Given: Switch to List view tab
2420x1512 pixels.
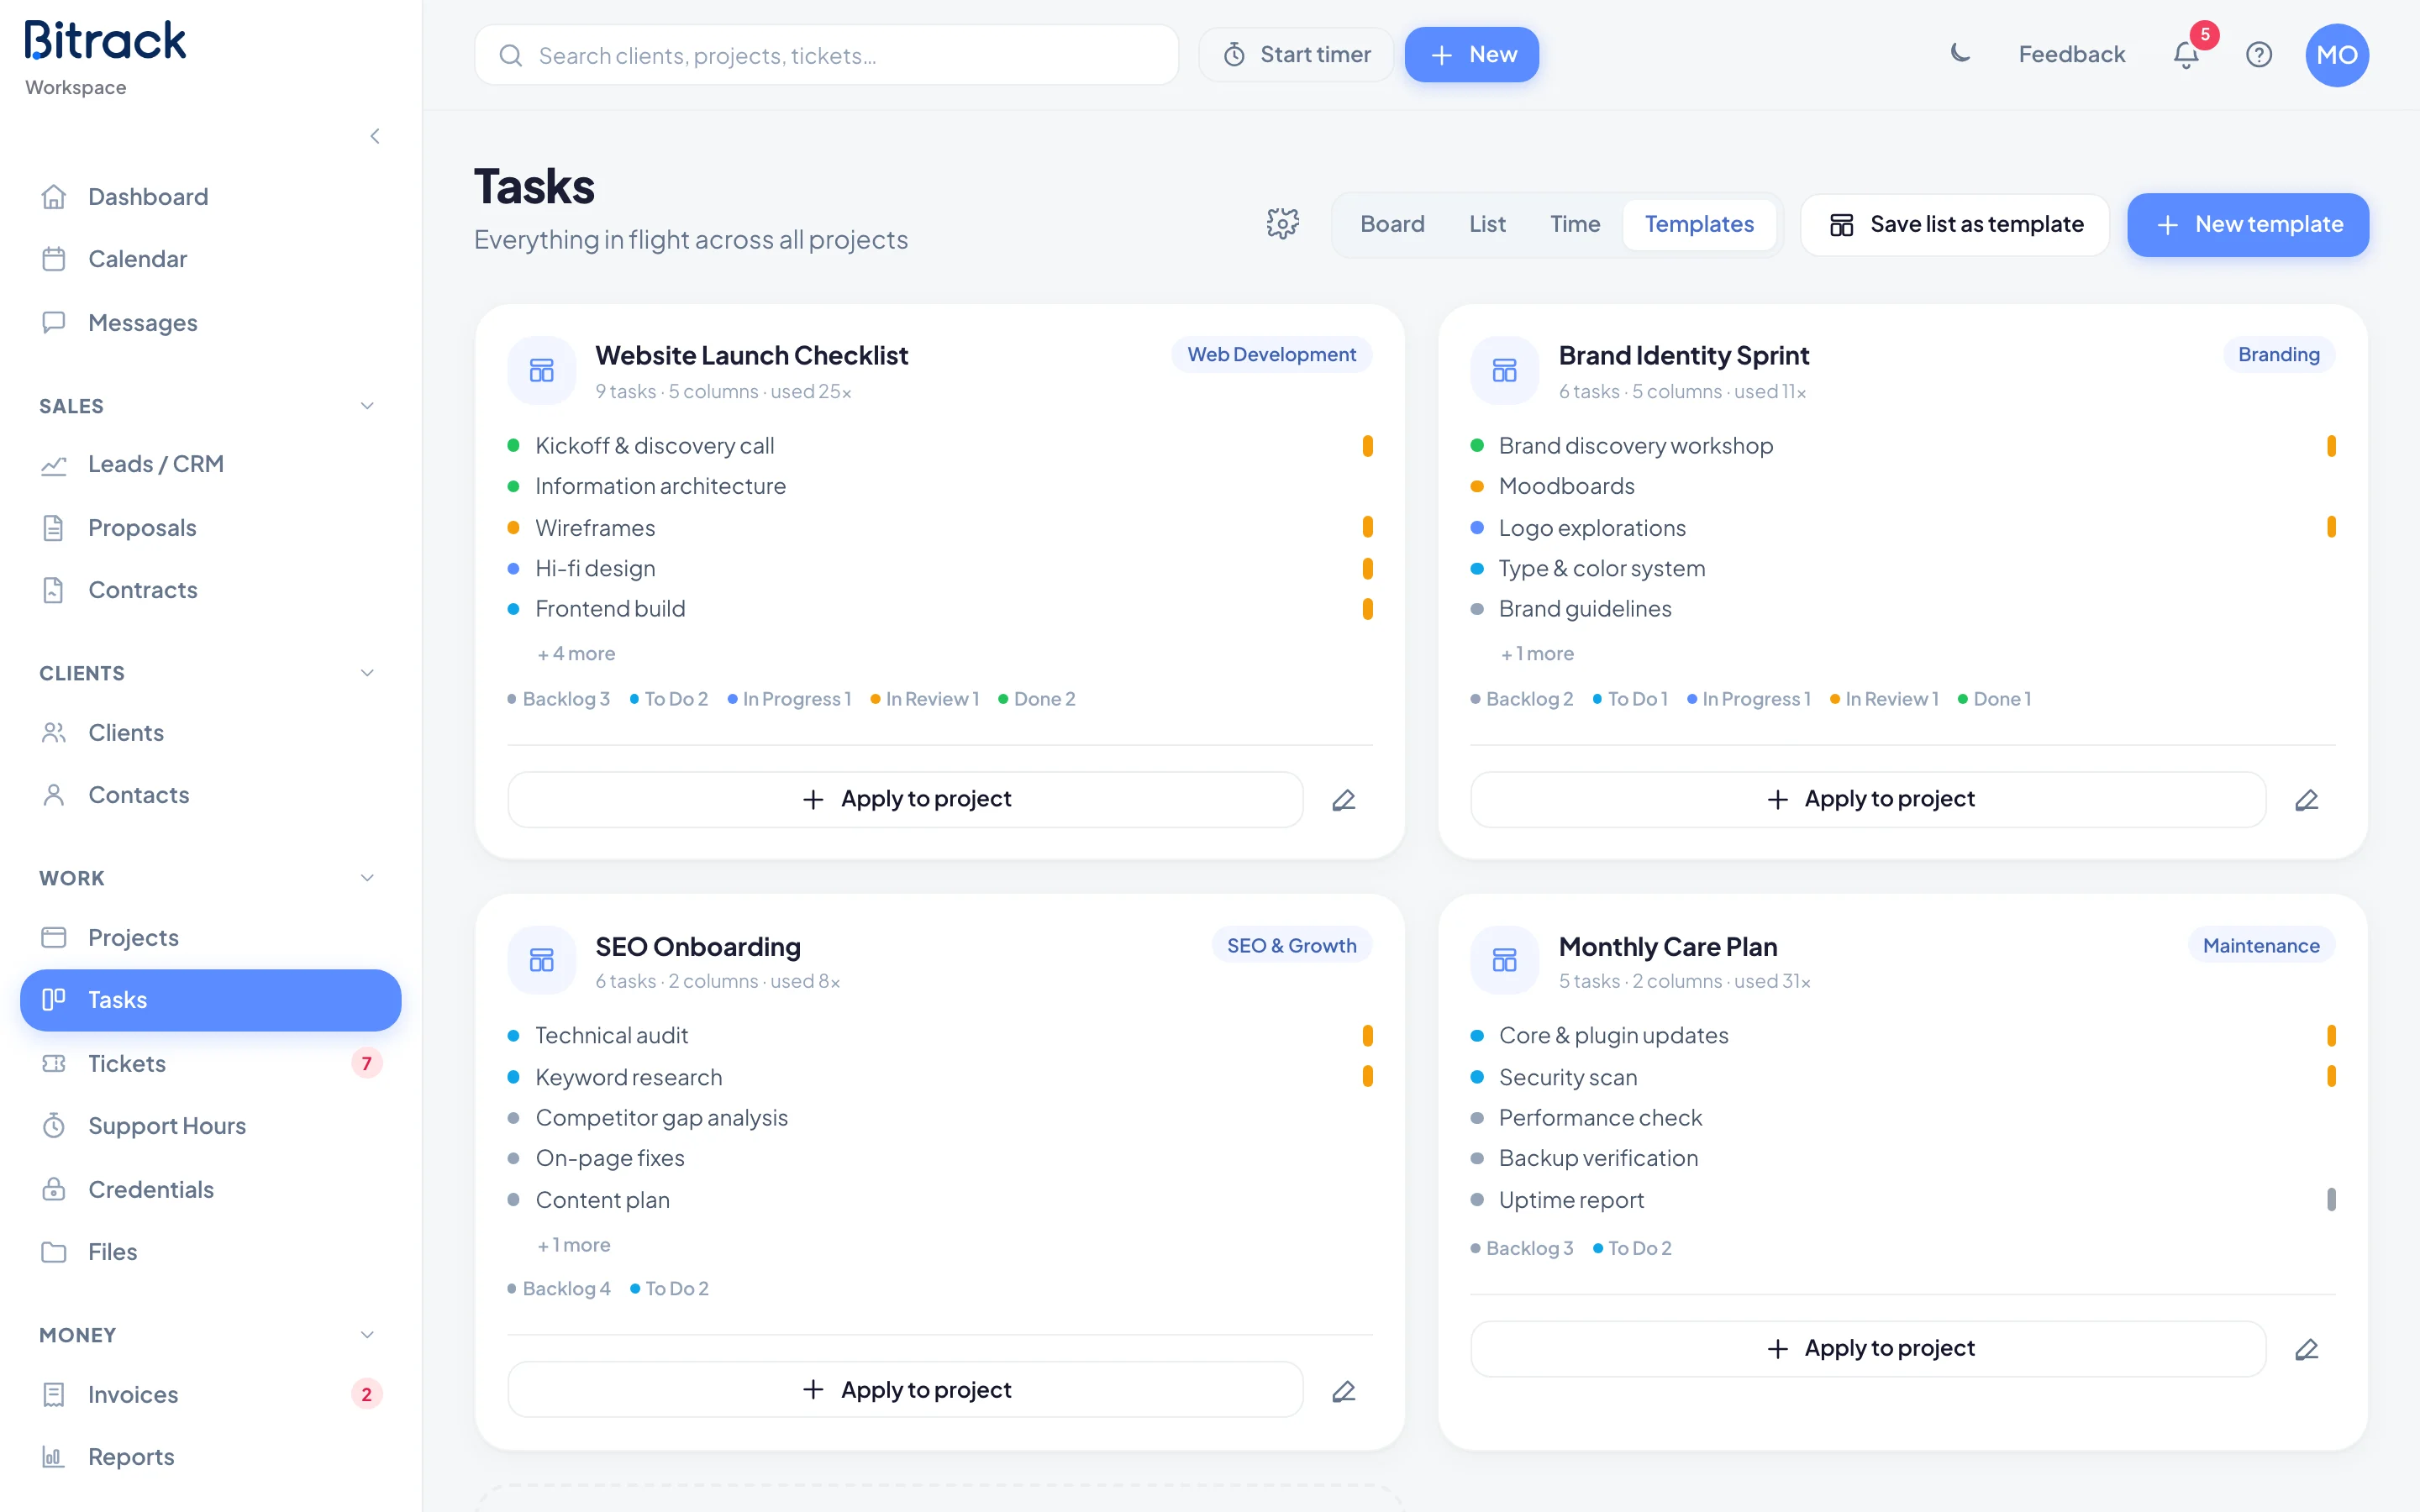Looking at the screenshot, I should coord(1487,224).
